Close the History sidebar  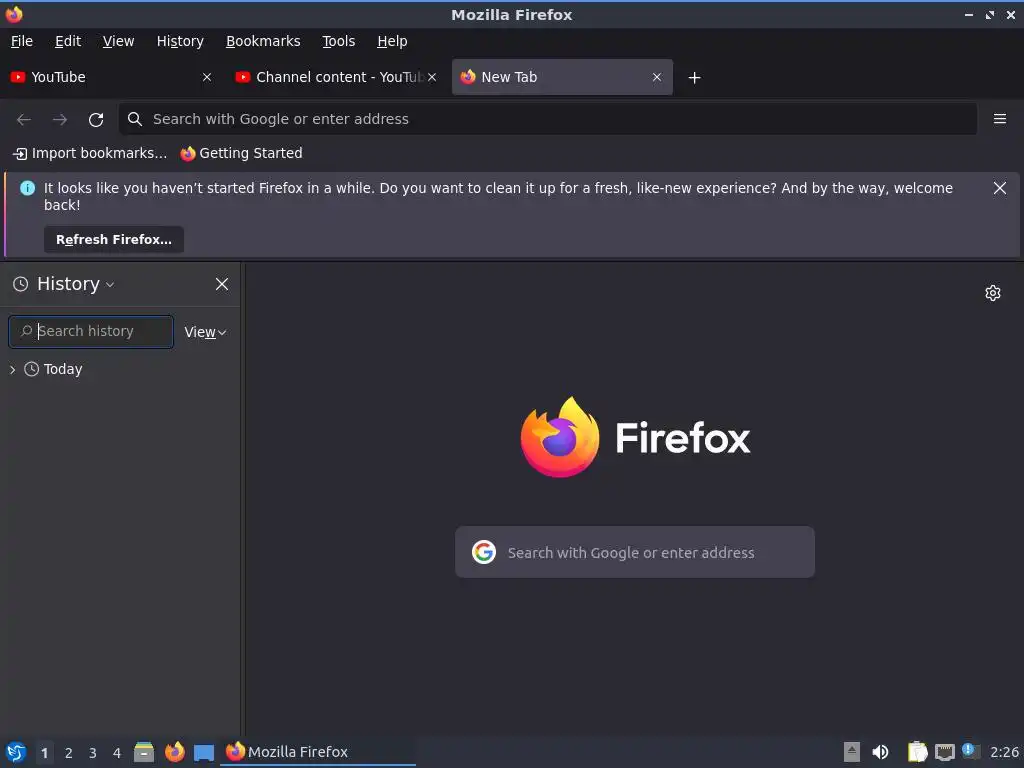[222, 284]
